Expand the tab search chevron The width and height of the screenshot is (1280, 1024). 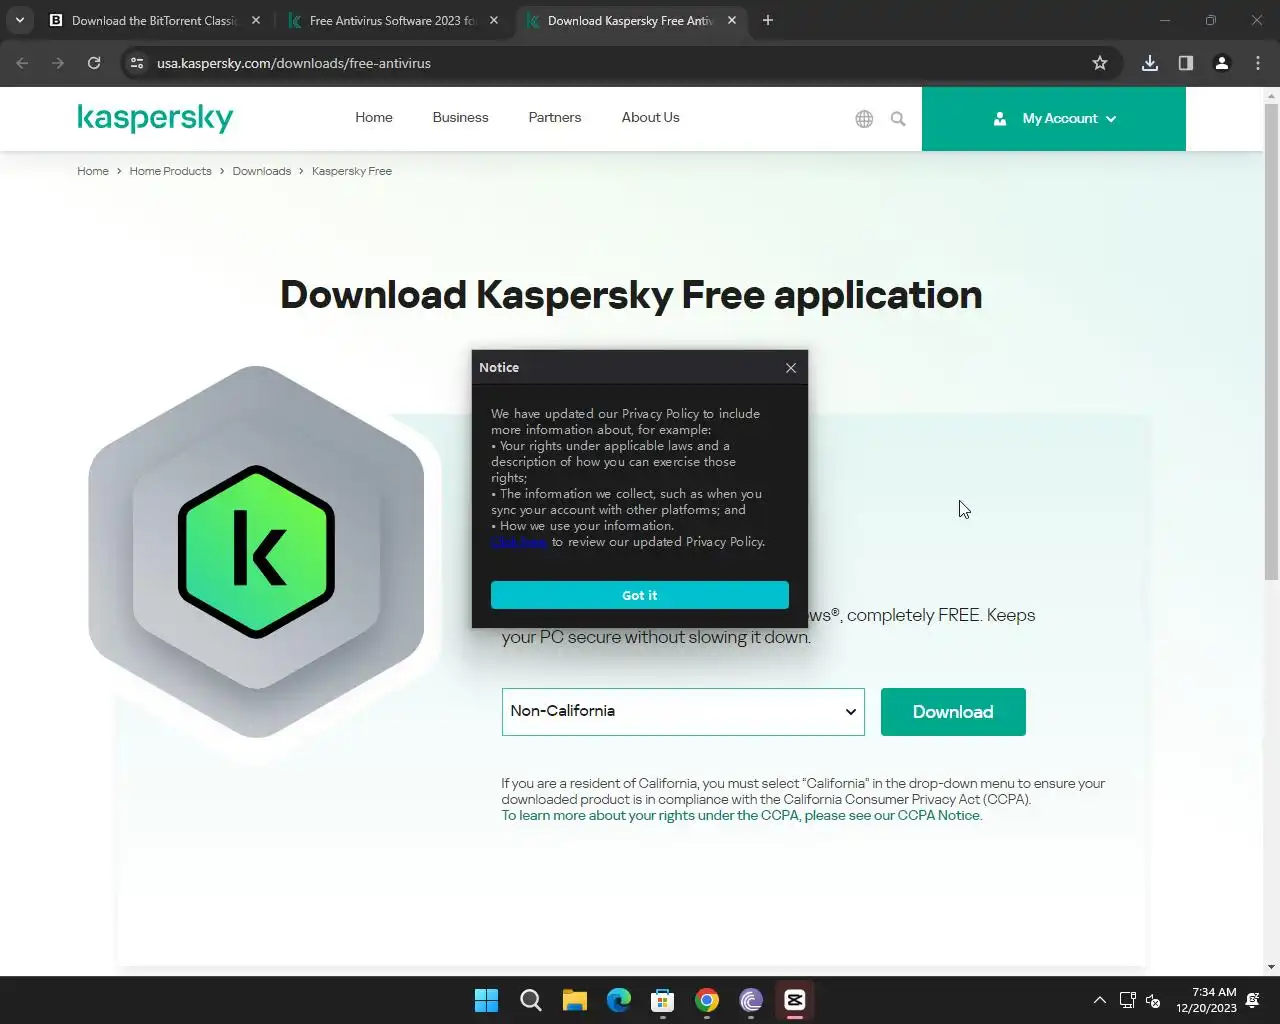point(19,20)
